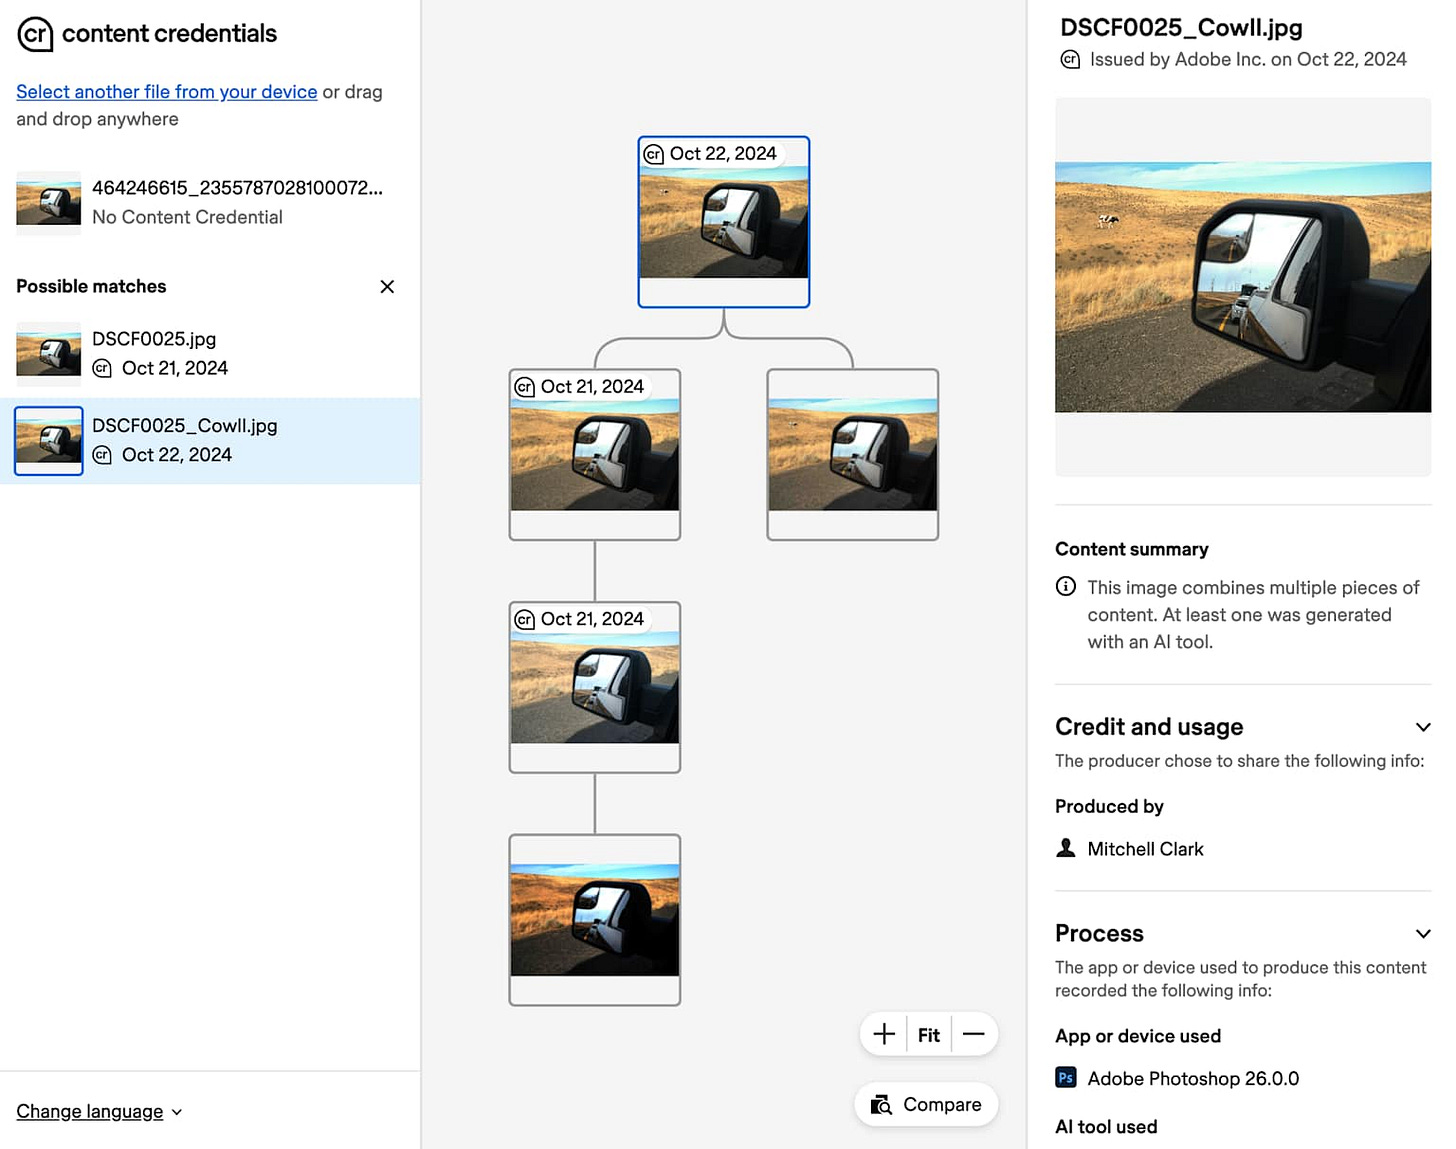Click the uploaded 464246615 file thumbnail

coord(48,200)
